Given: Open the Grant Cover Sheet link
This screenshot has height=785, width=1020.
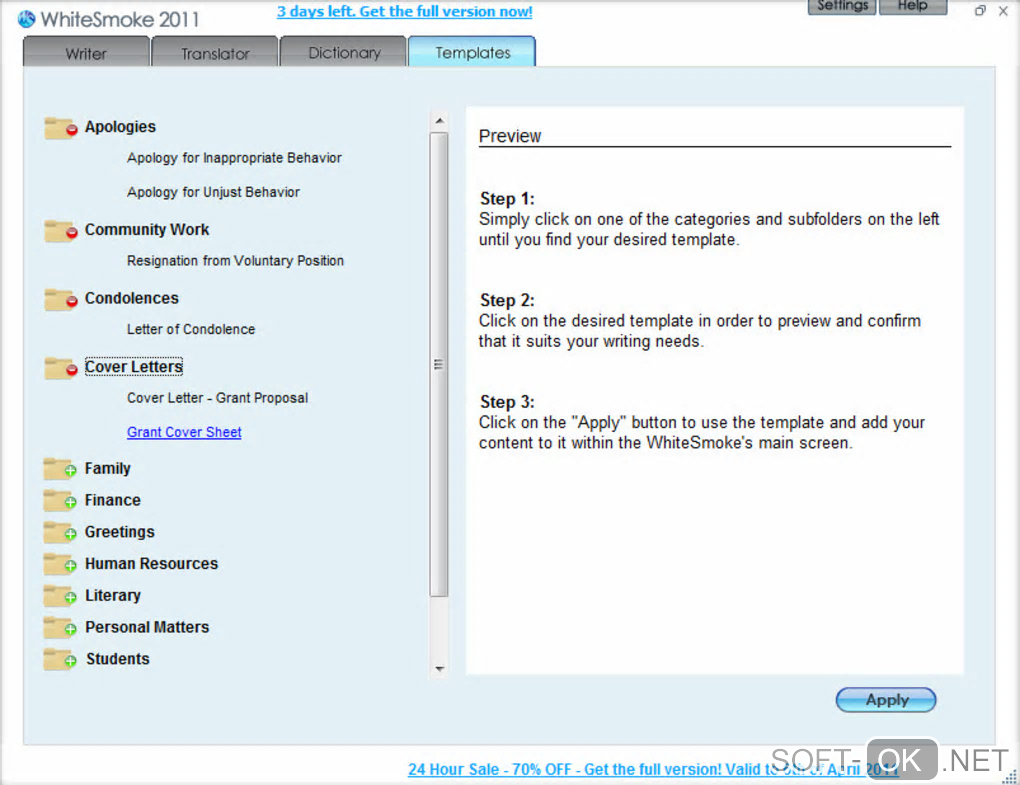Looking at the screenshot, I should point(184,432).
